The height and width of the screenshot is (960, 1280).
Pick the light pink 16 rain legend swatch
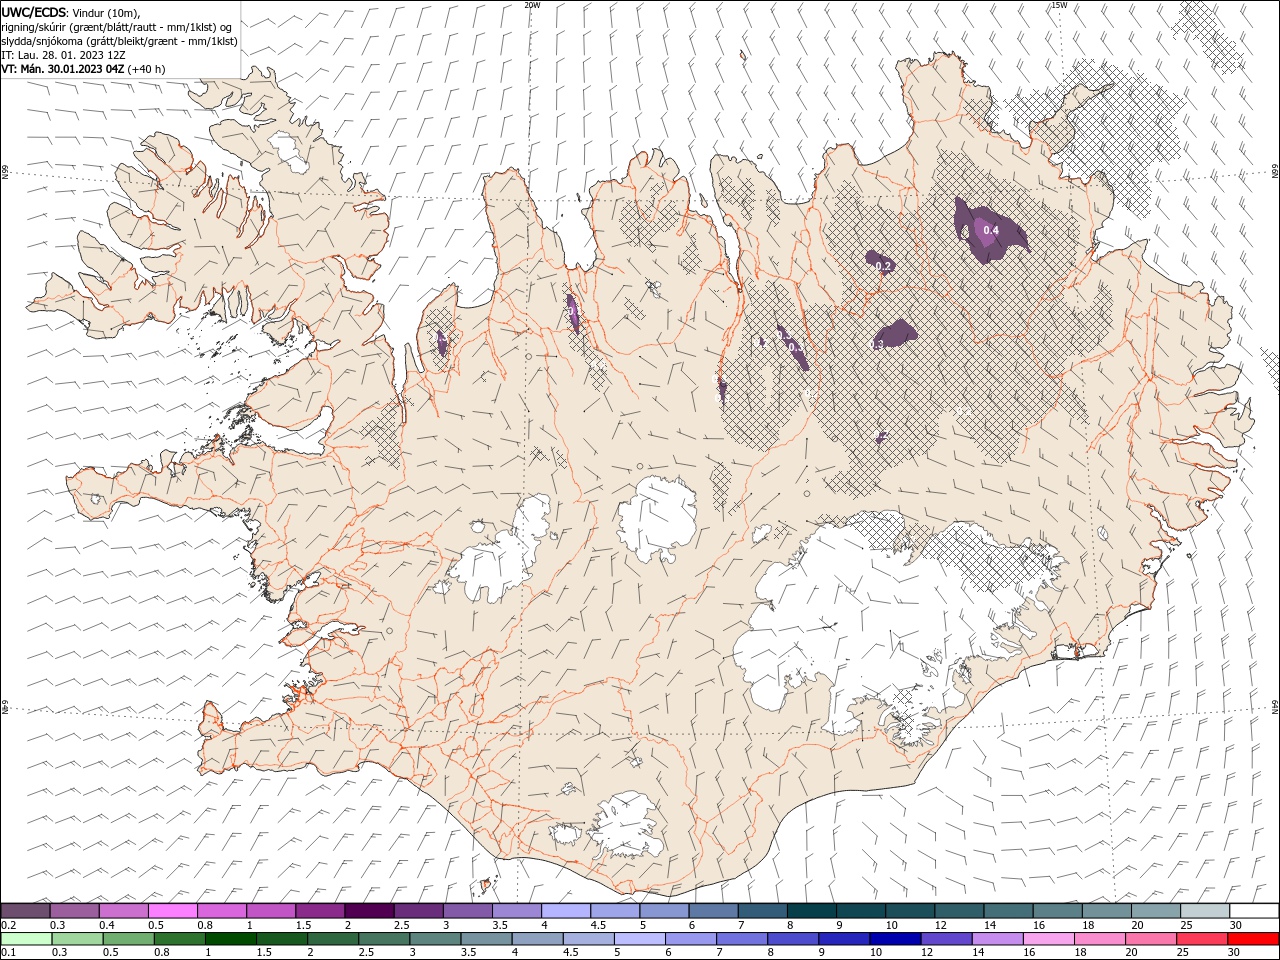click(1048, 939)
